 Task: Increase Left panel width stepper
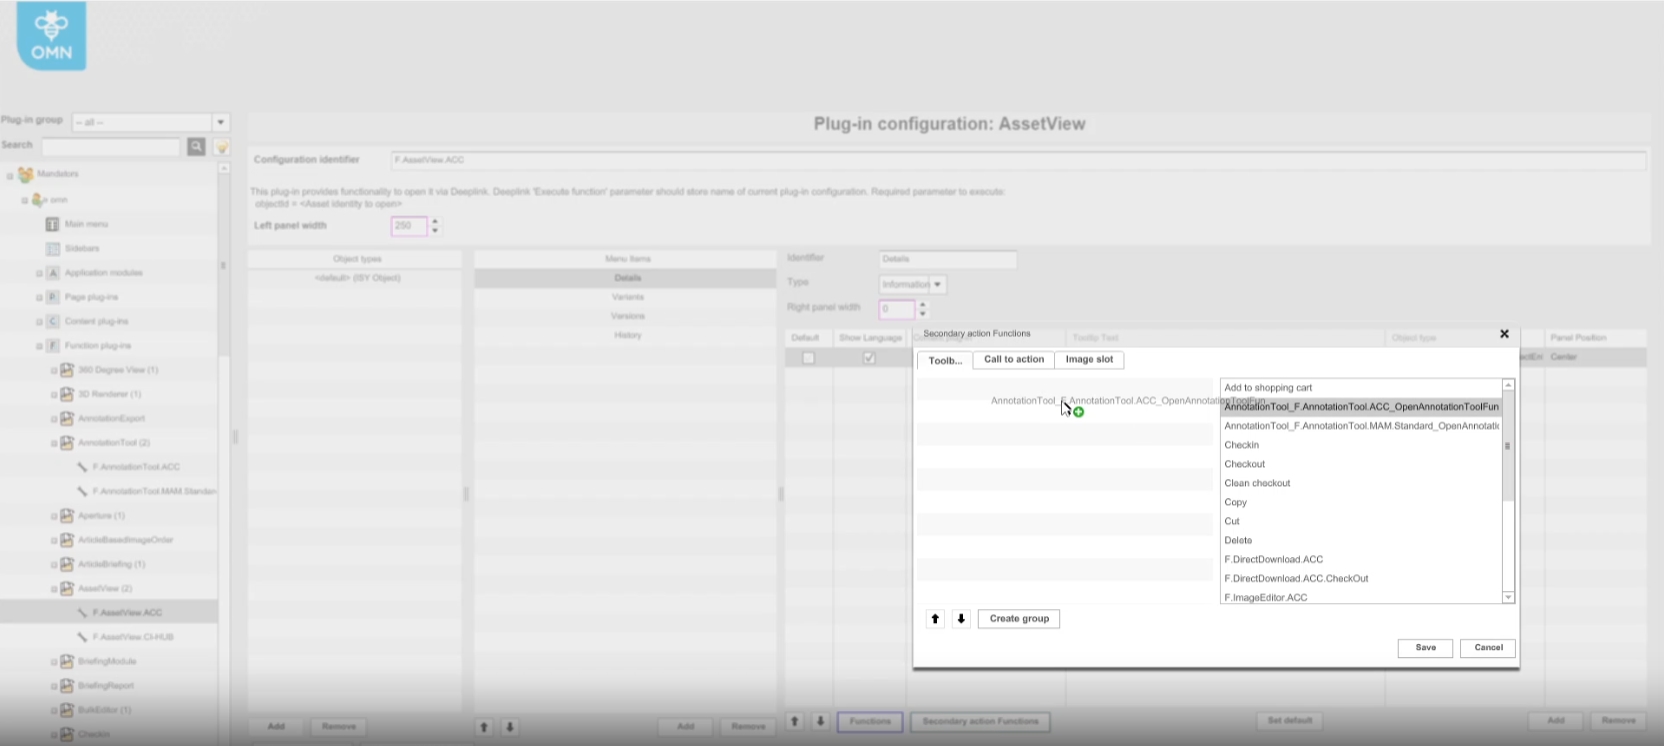pos(435,221)
